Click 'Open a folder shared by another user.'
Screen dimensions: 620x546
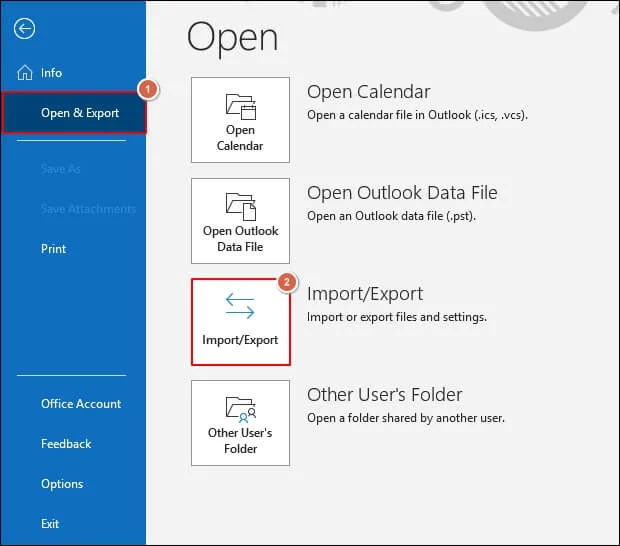coord(406,418)
